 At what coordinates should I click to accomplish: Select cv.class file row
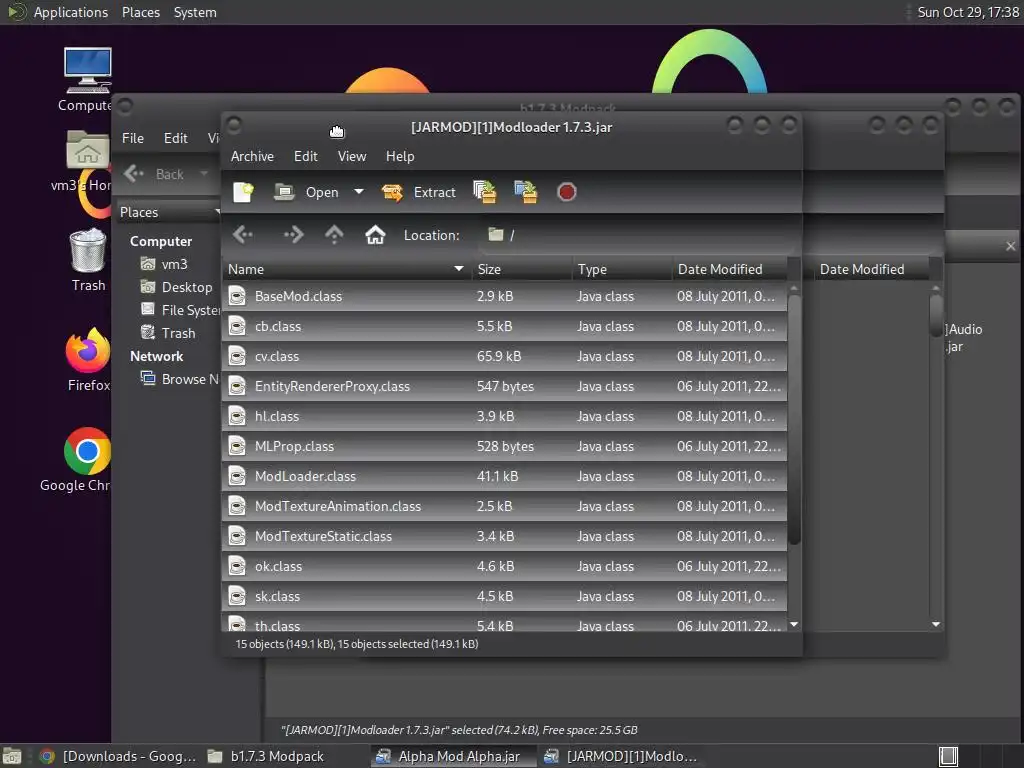pyautogui.click(x=504, y=357)
